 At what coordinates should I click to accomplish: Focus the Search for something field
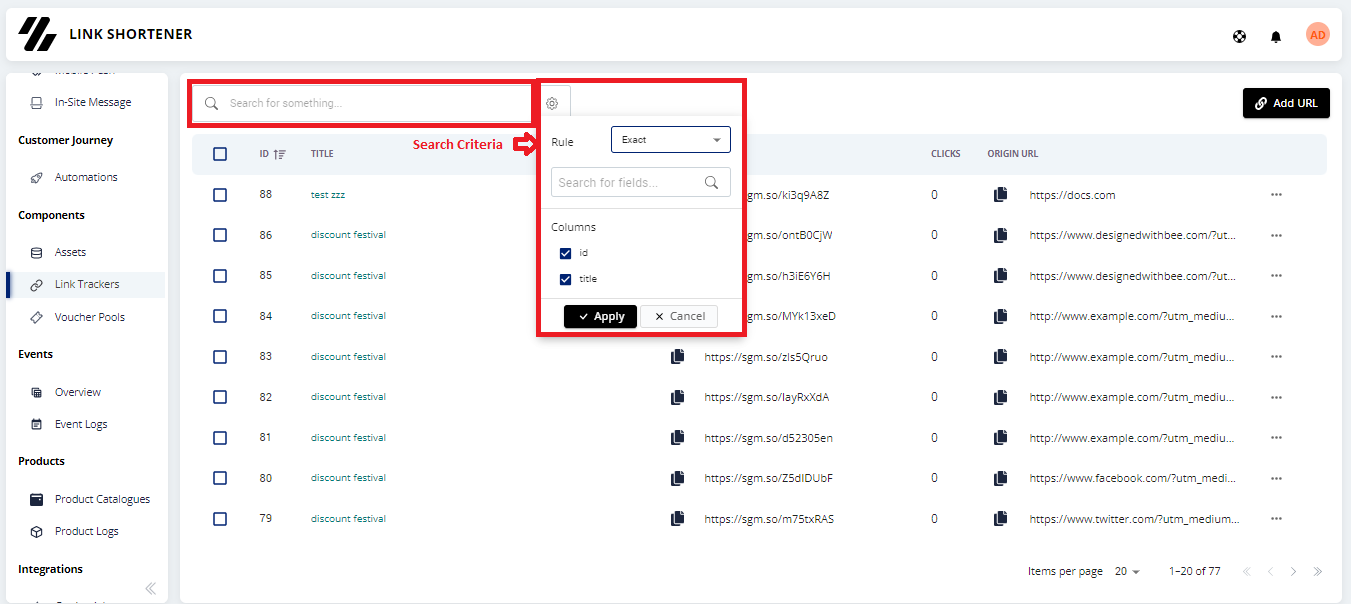[361, 103]
